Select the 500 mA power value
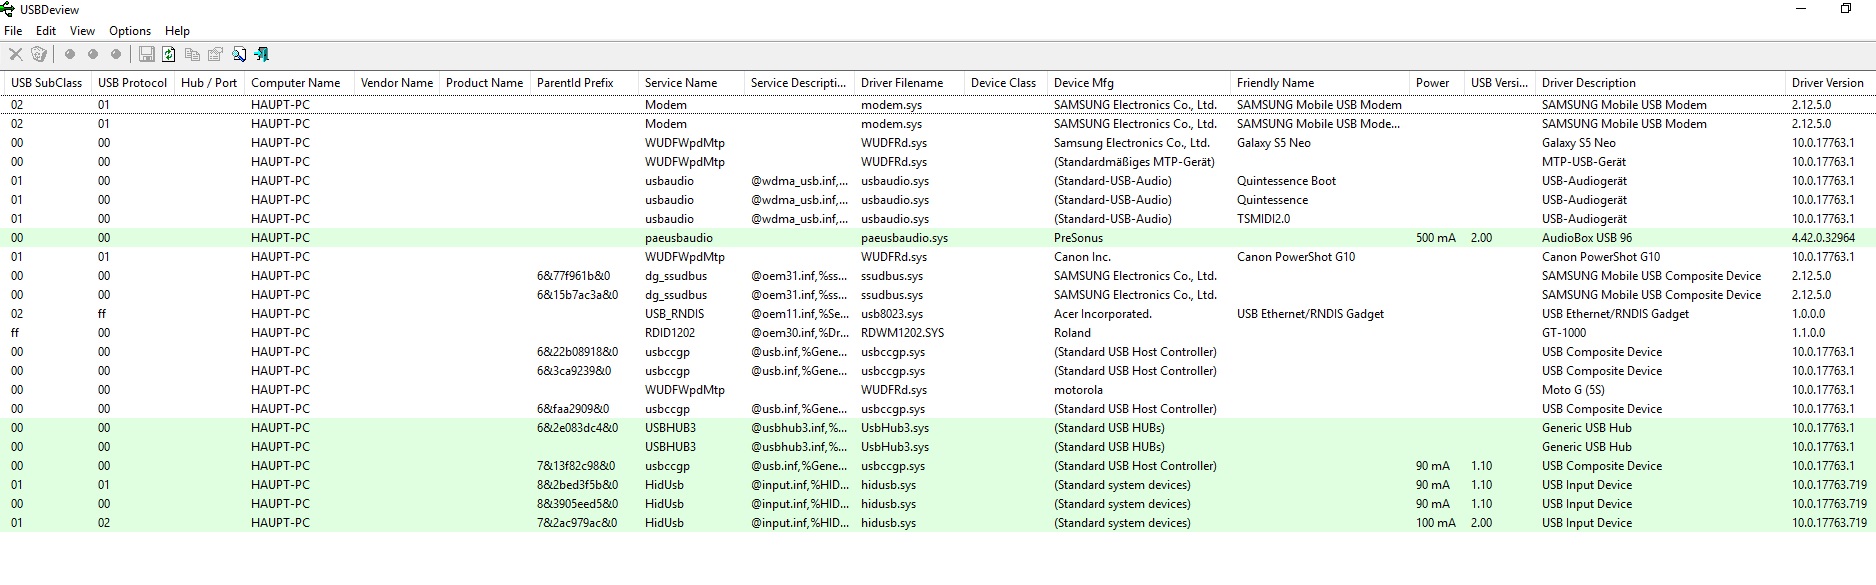This screenshot has width=1876, height=585. (x=1436, y=238)
